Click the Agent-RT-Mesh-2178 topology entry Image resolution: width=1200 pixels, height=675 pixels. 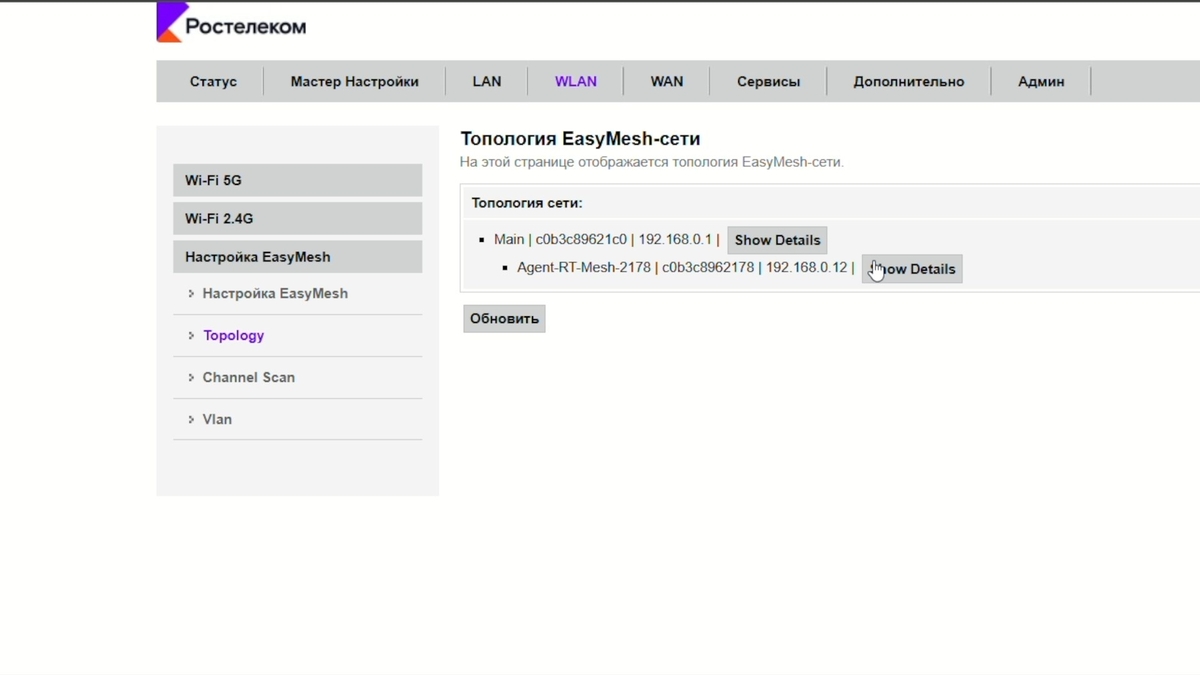[583, 268]
